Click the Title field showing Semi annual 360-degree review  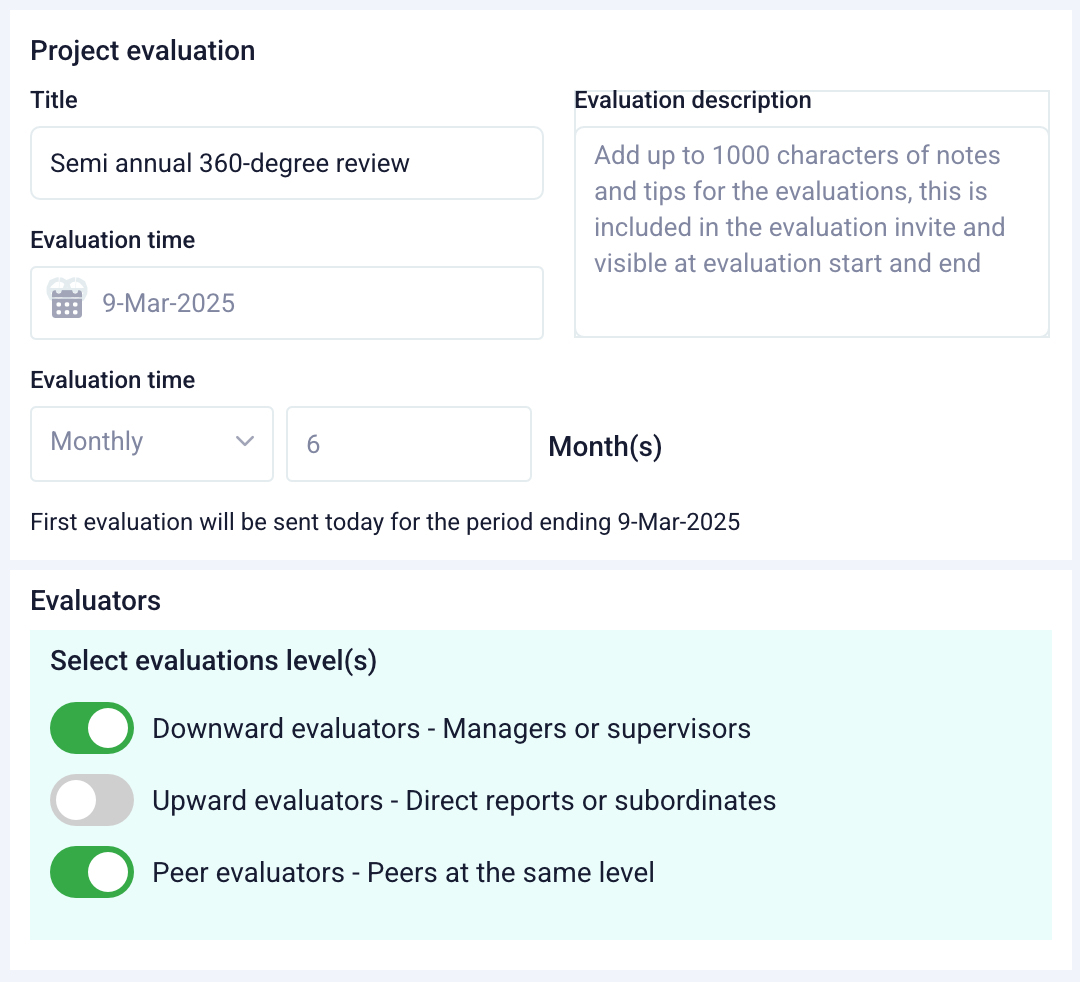(x=286, y=163)
